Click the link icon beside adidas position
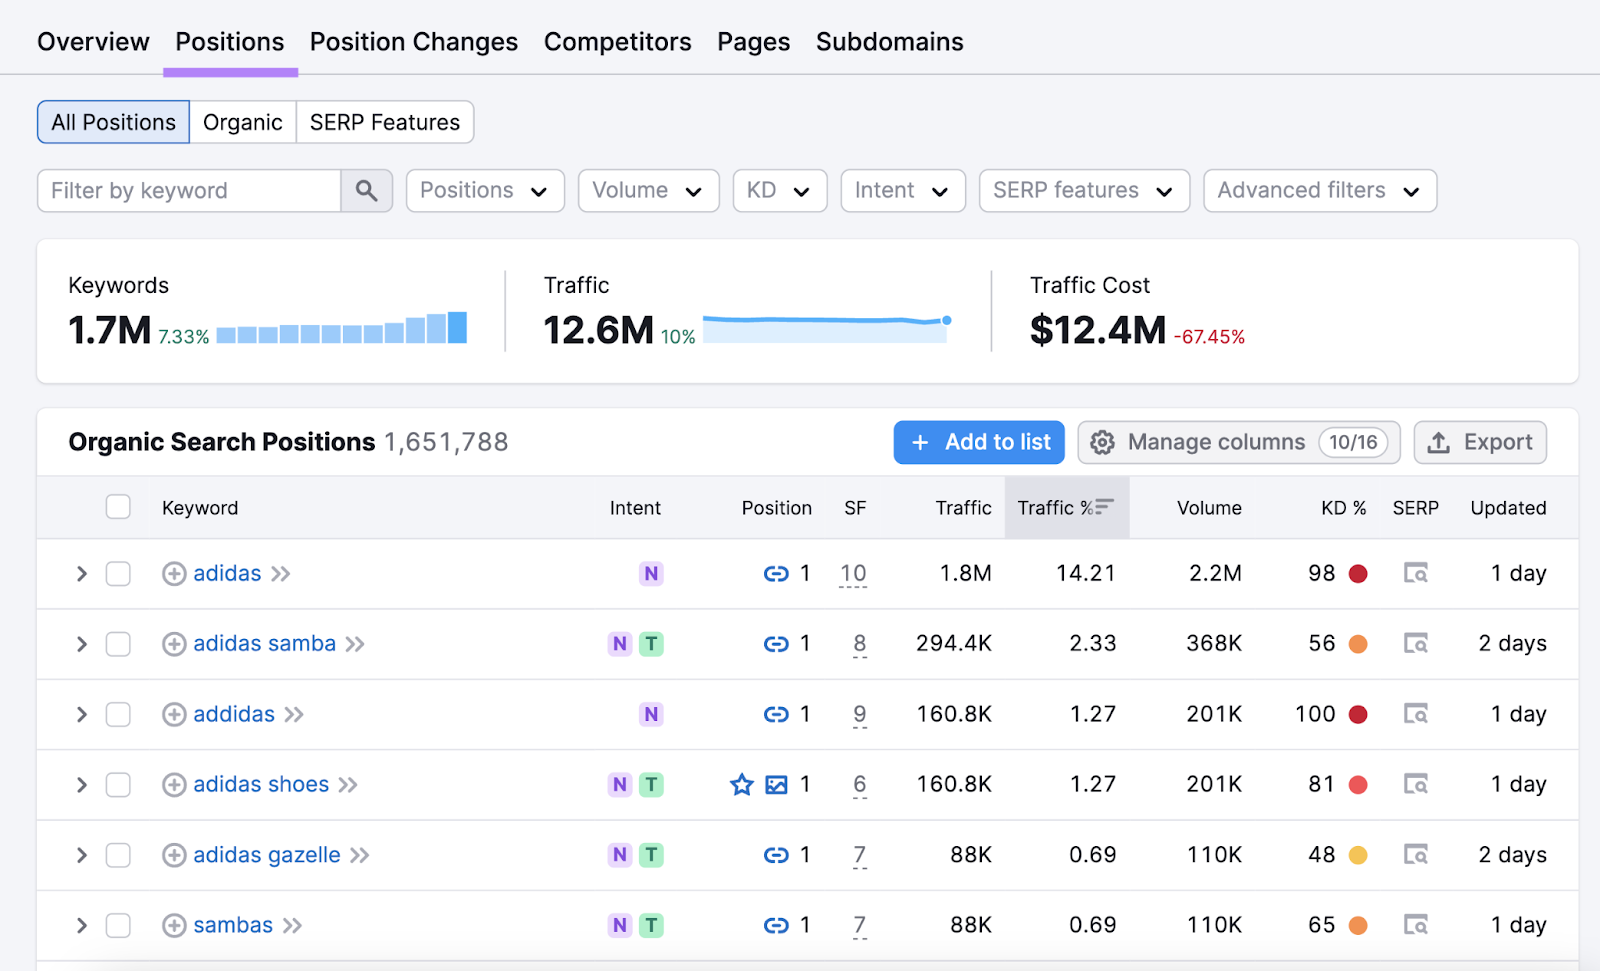Viewport: 1600px width, 971px height. (777, 573)
